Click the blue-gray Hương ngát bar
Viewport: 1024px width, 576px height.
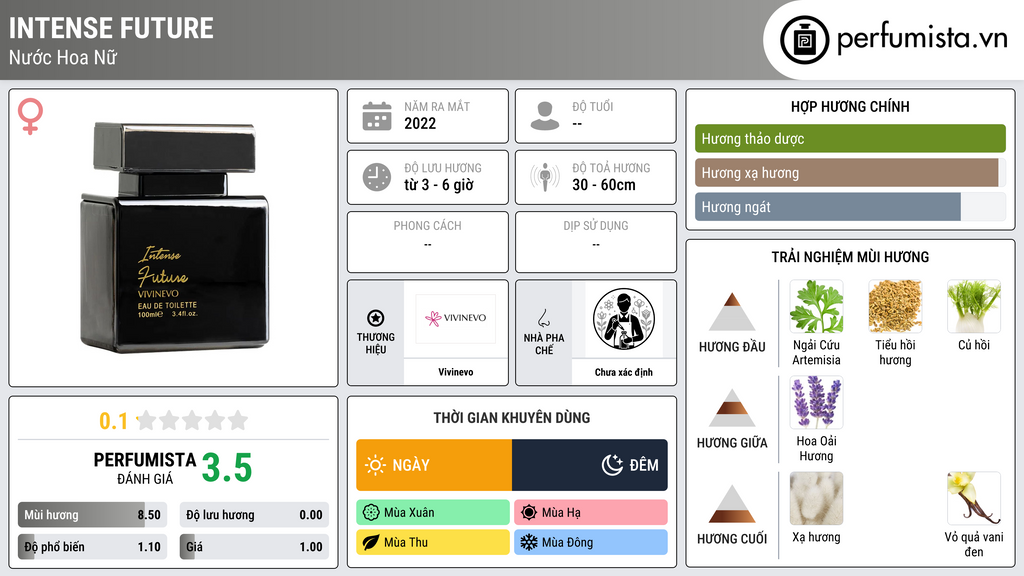(x=850, y=207)
